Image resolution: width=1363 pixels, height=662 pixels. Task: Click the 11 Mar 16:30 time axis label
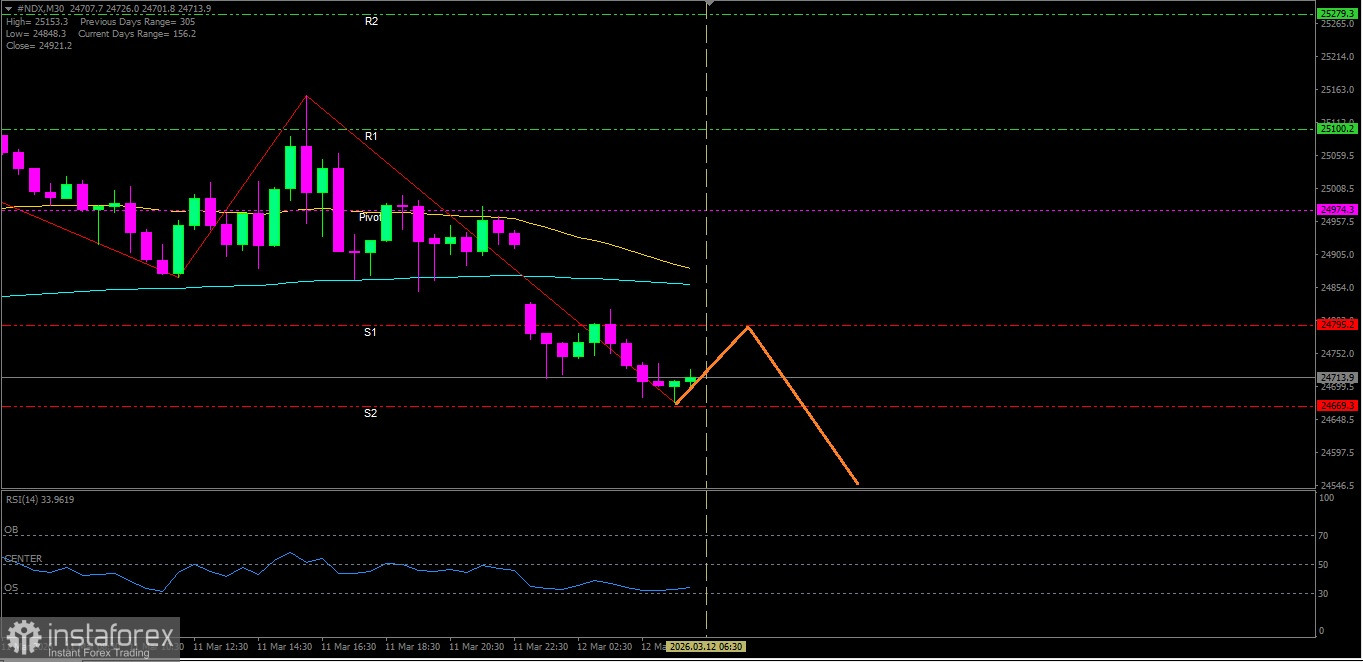349,647
